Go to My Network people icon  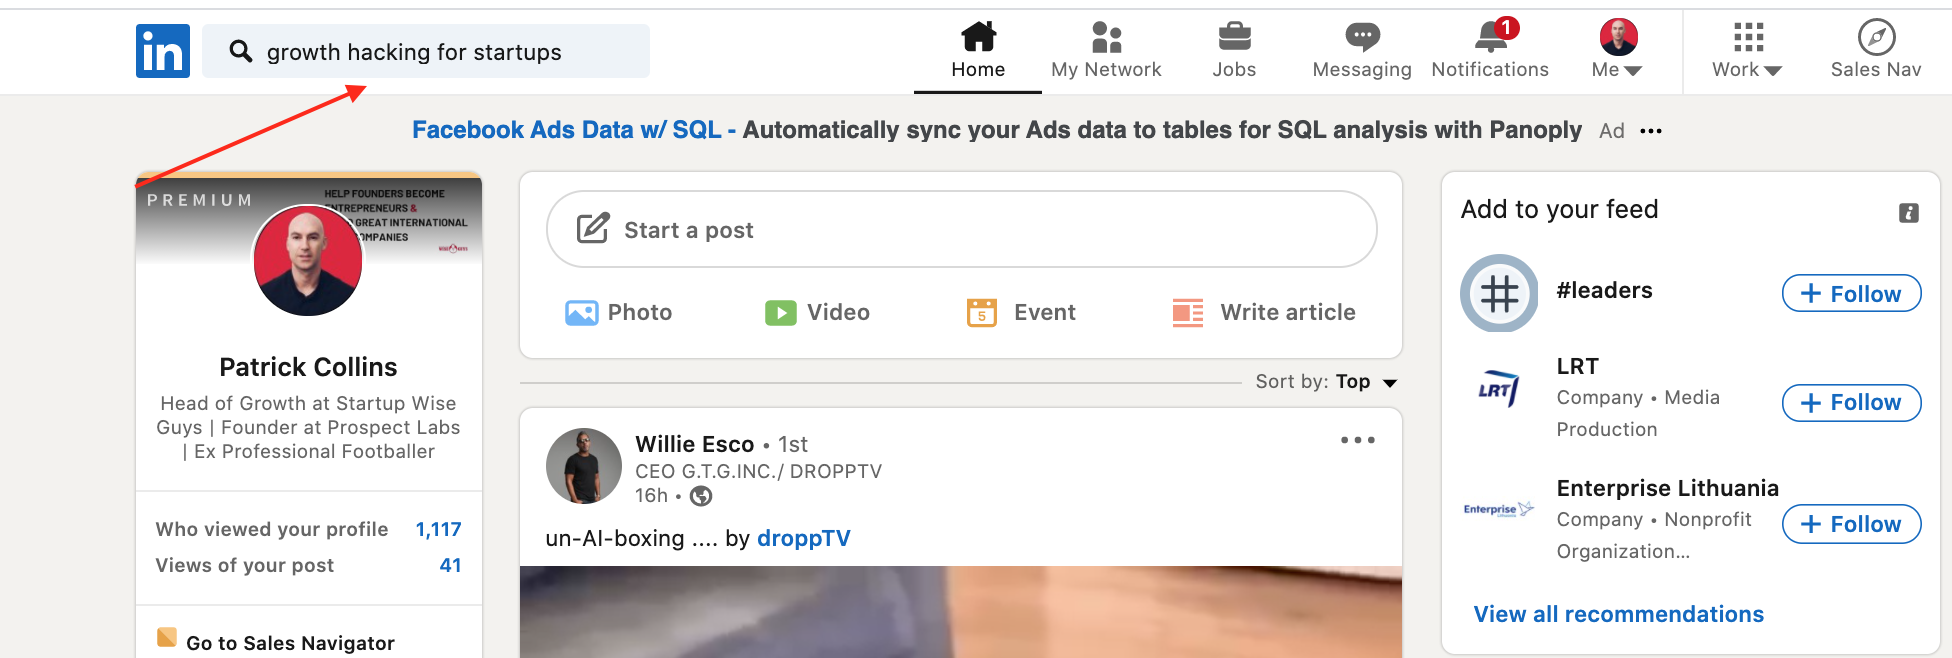tap(1106, 37)
